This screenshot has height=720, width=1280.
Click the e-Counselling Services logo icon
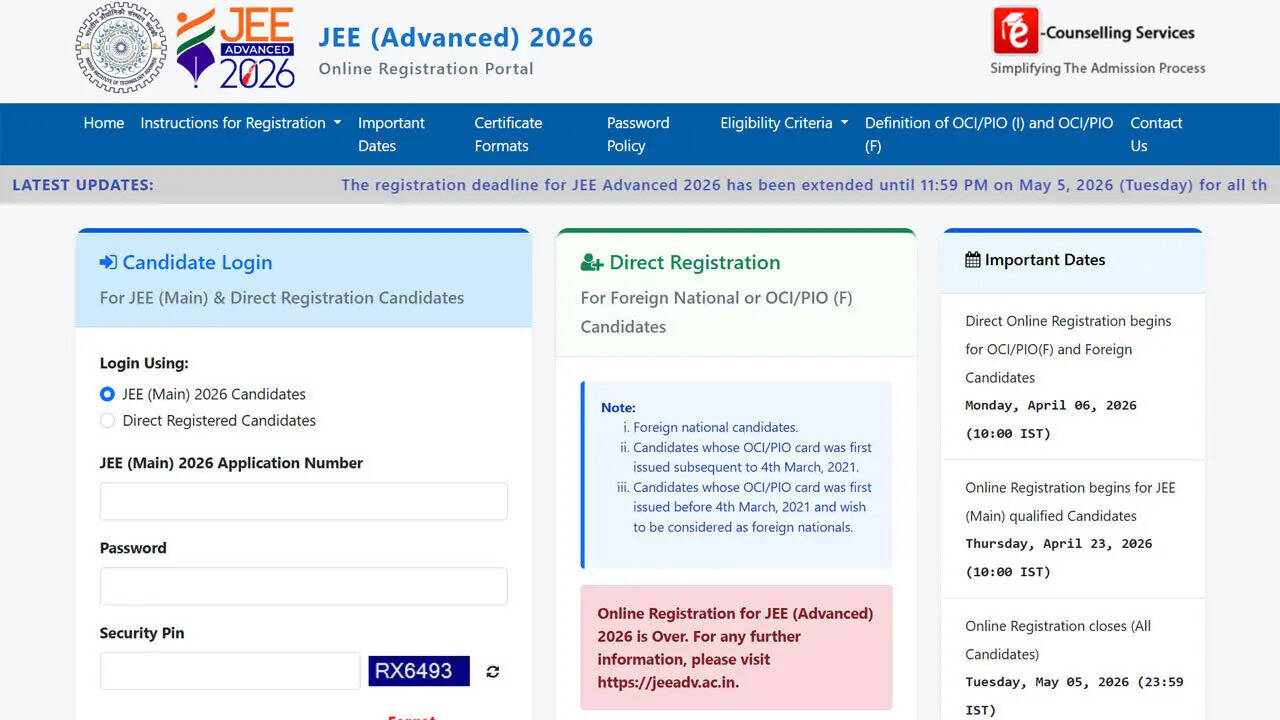[x=1015, y=30]
